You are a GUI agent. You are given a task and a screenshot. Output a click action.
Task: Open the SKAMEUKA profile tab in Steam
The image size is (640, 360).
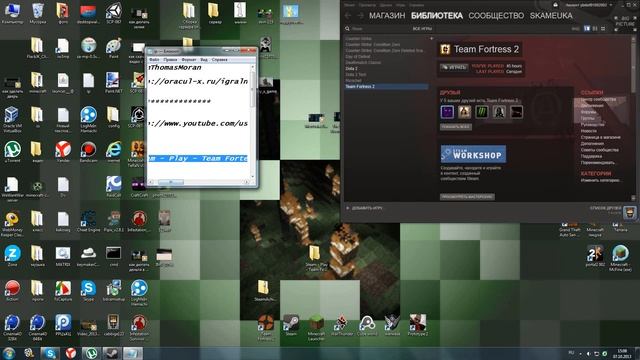click(551, 16)
